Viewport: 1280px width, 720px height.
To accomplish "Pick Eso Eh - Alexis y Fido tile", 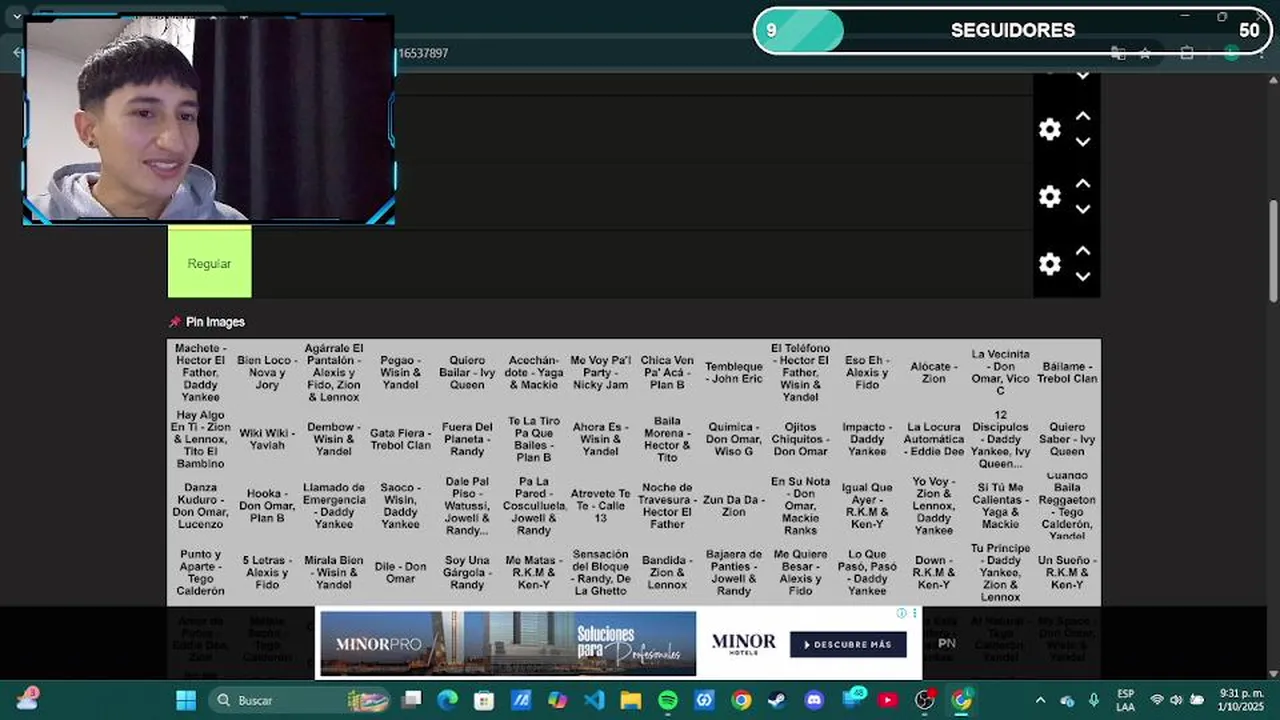I will coord(867,372).
